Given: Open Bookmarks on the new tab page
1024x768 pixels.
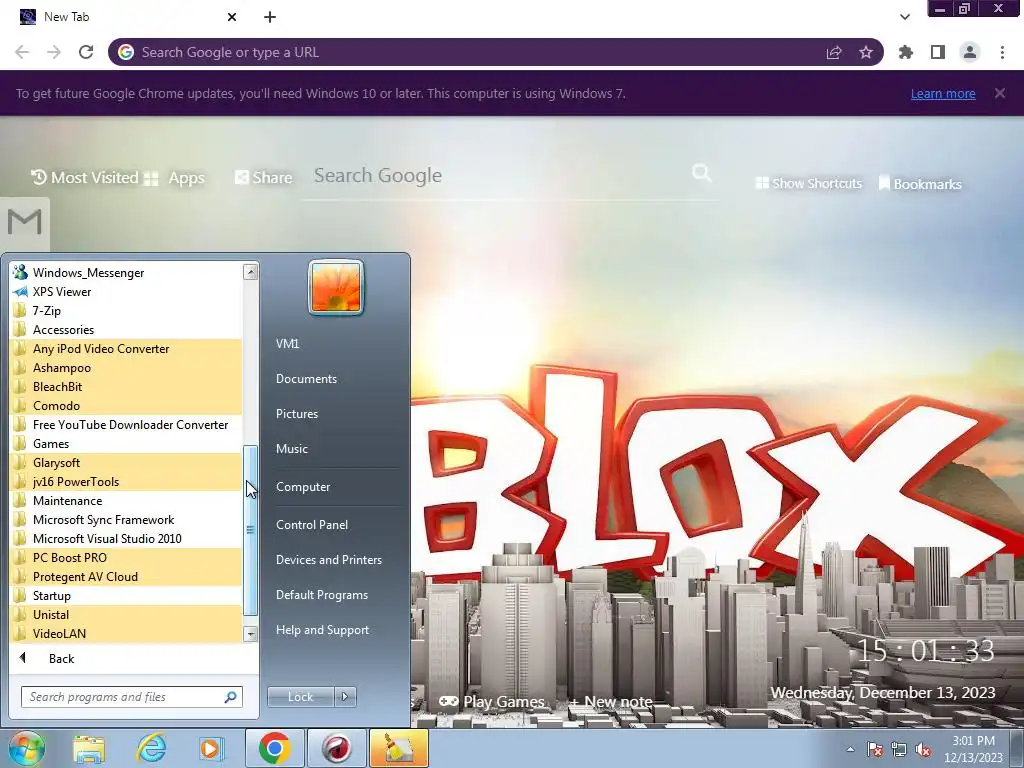Looking at the screenshot, I should tap(920, 184).
